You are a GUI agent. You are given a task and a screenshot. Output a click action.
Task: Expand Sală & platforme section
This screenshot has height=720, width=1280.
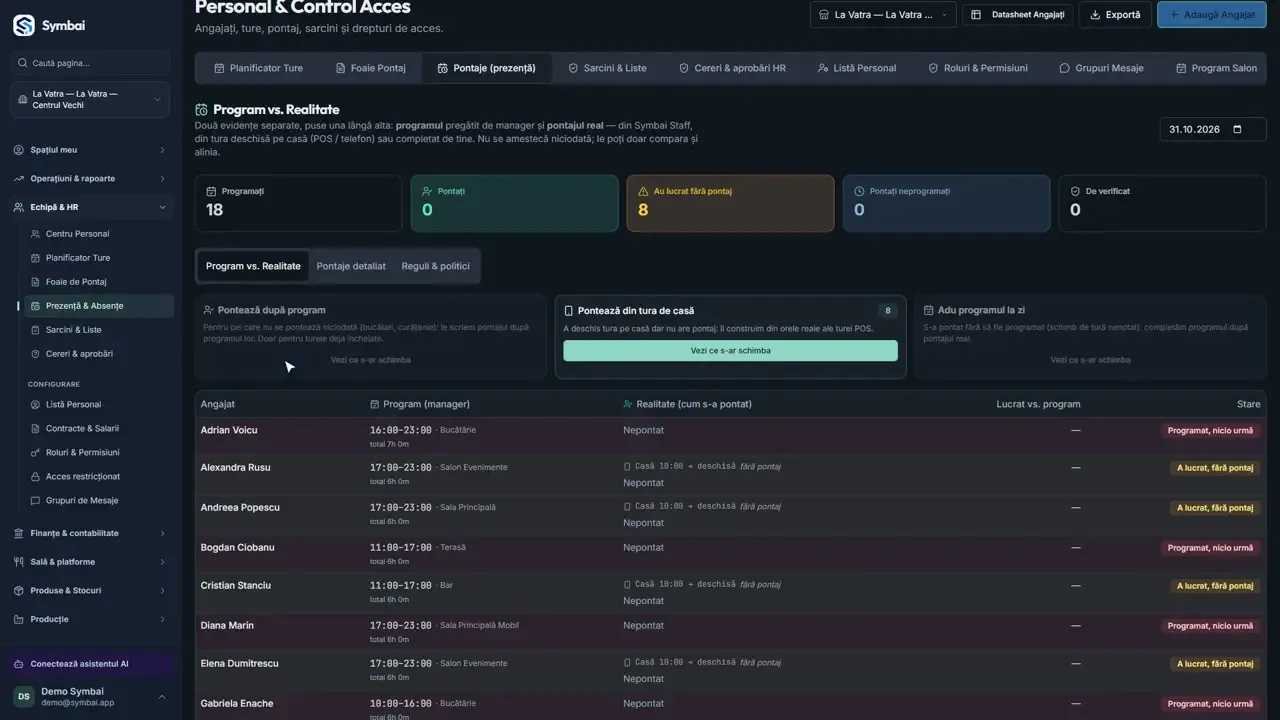[x=91, y=562]
